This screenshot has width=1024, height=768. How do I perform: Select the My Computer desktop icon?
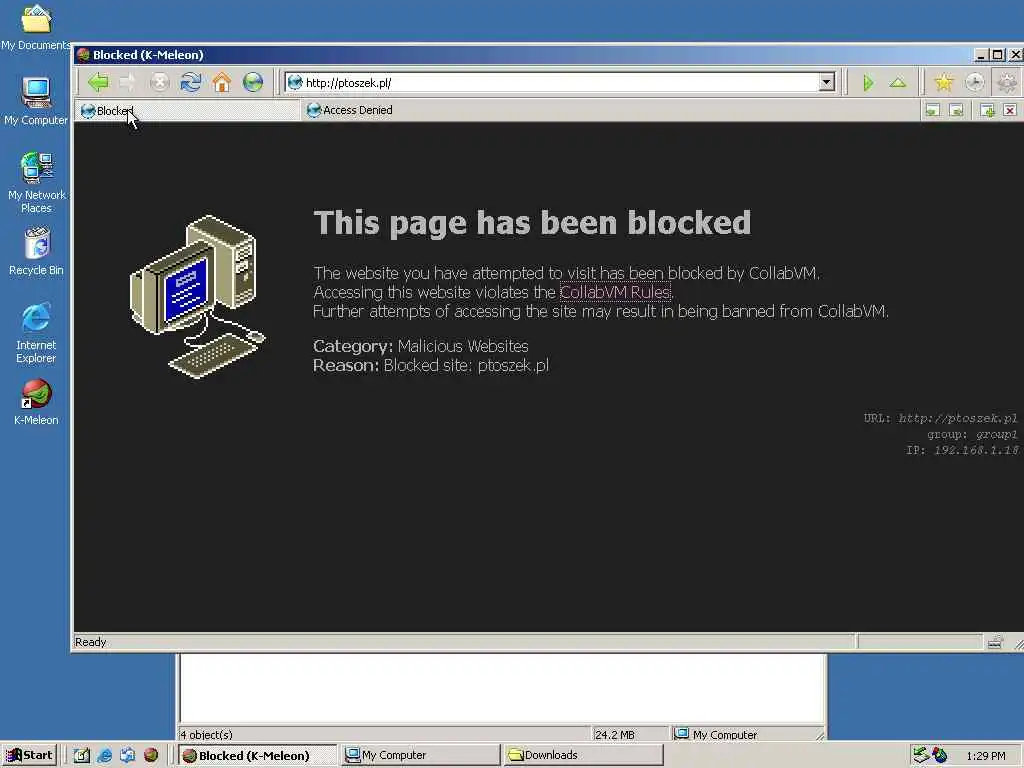pos(36,101)
